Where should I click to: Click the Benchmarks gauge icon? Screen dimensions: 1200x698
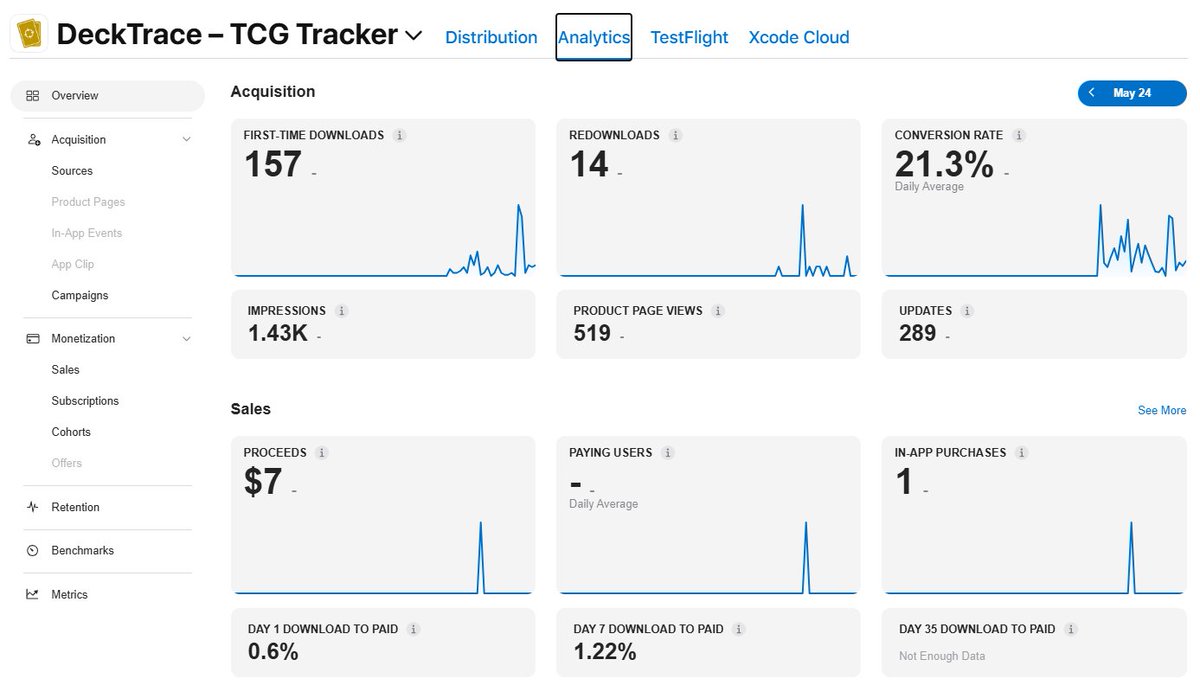[33, 551]
